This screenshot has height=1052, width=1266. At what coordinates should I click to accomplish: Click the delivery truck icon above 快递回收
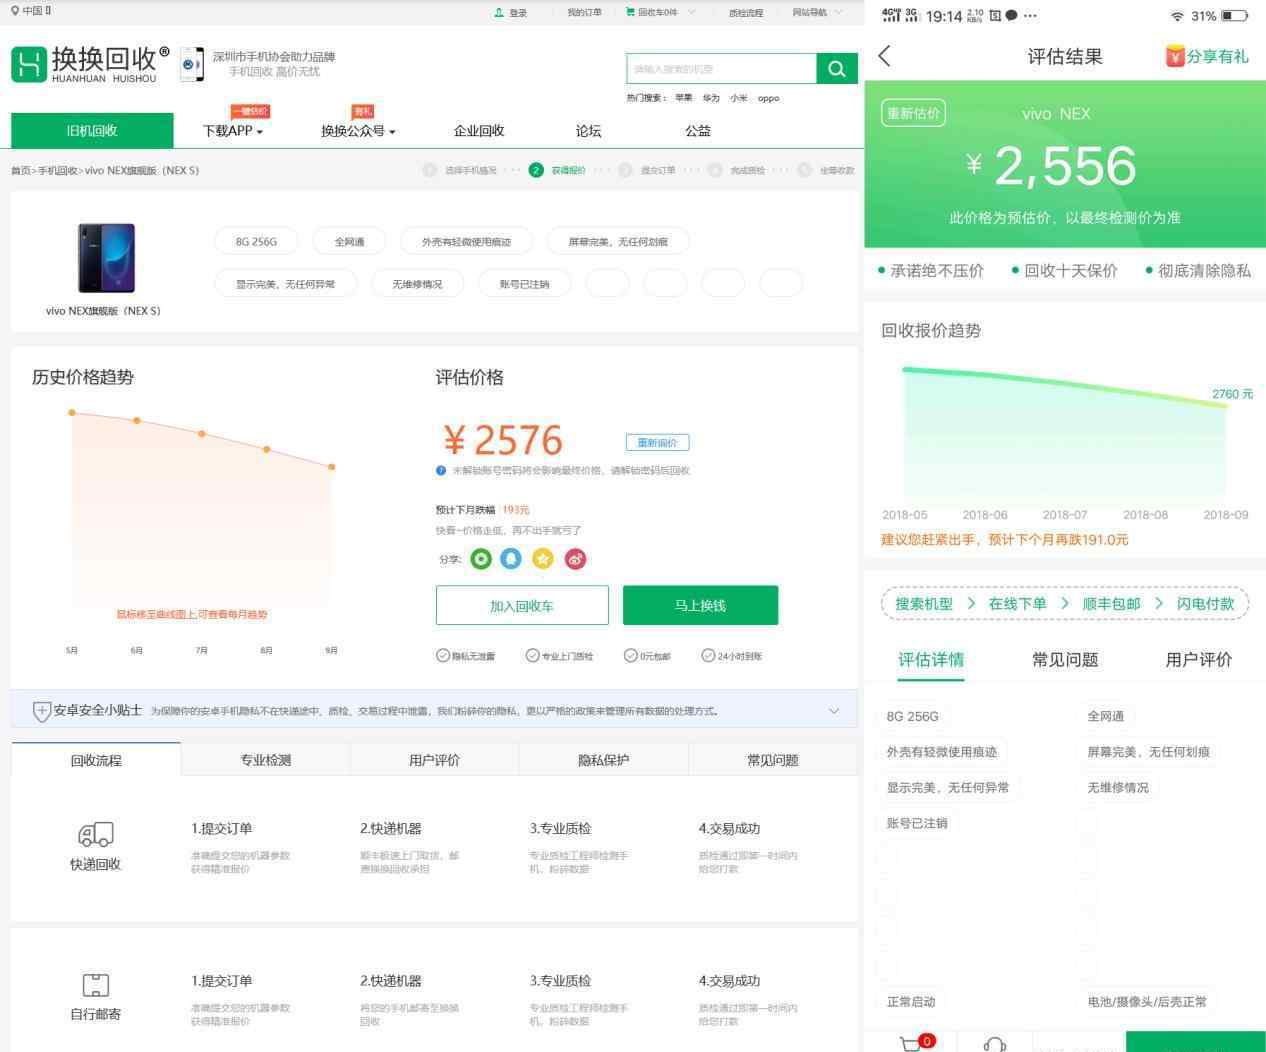tap(95, 834)
